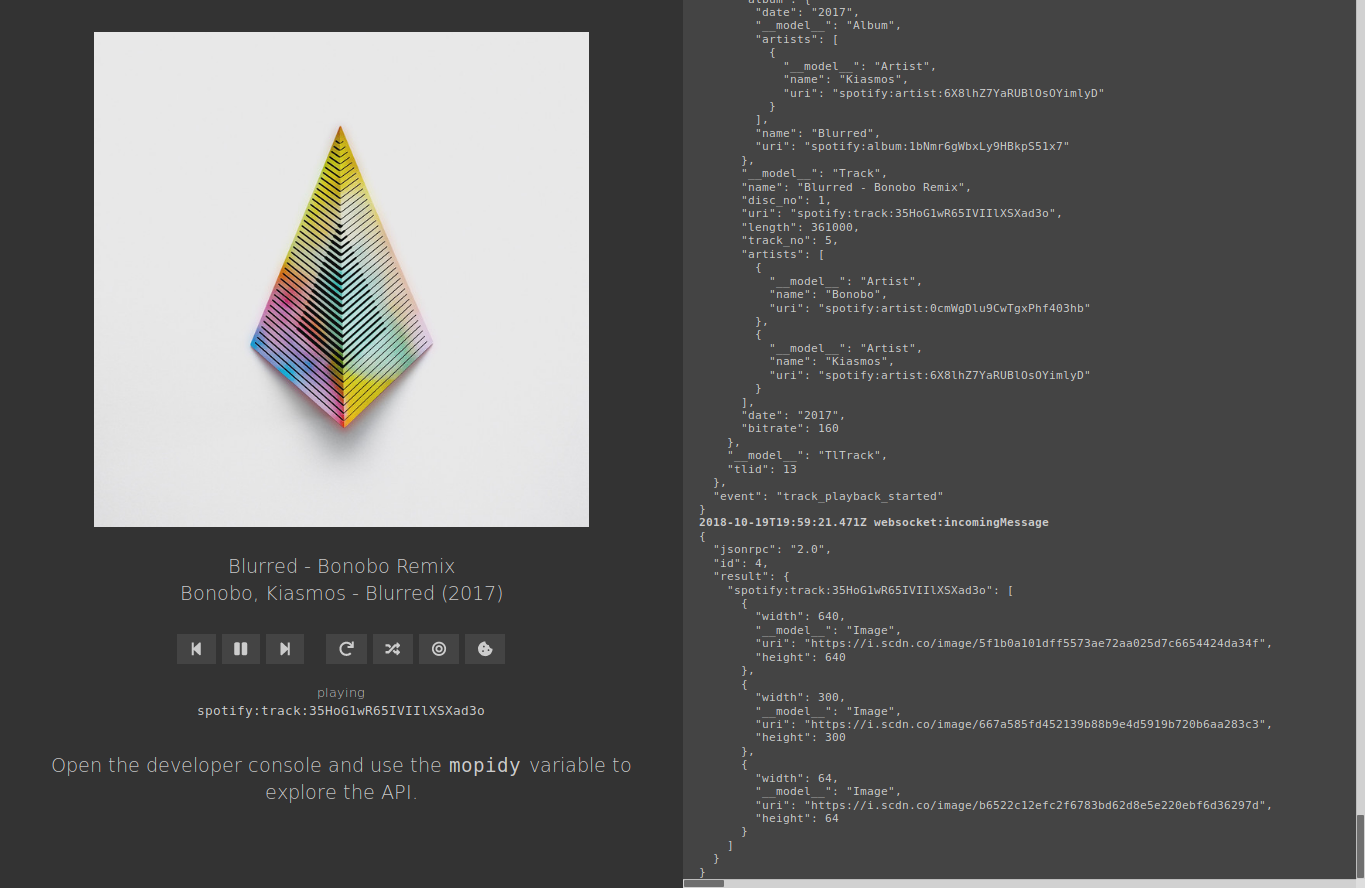Click the '"event": "track_playback_started"' line
The width and height of the screenshot is (1365, 888).
click(x=828, y=496)
